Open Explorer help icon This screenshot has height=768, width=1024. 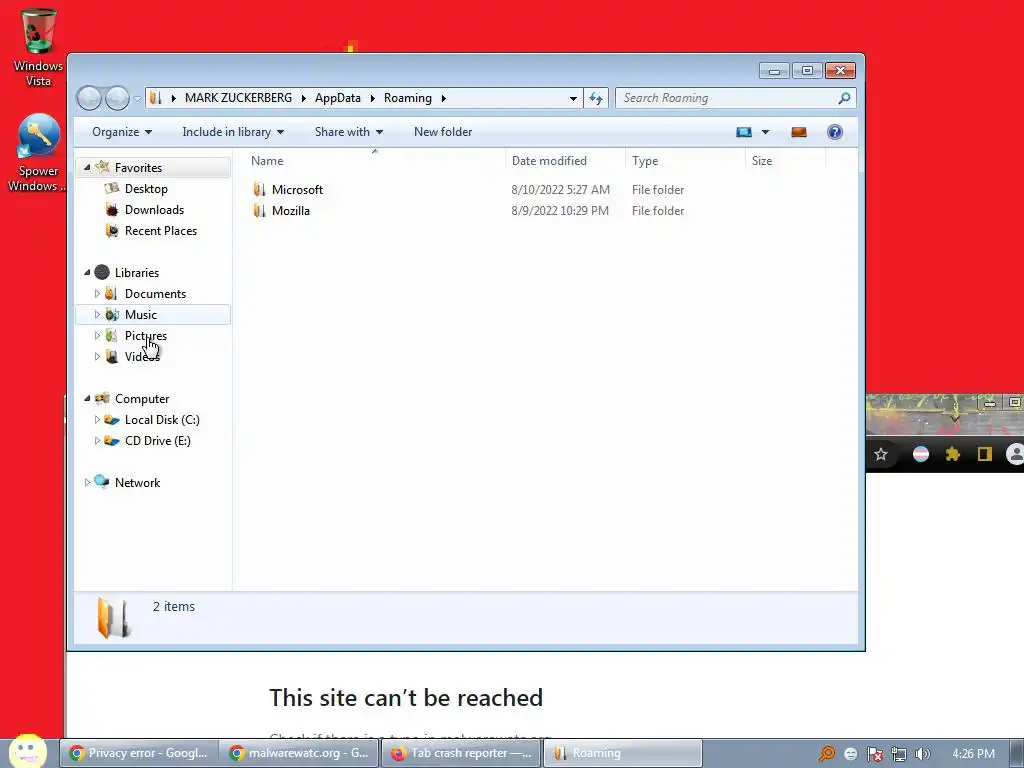point(835,132)
